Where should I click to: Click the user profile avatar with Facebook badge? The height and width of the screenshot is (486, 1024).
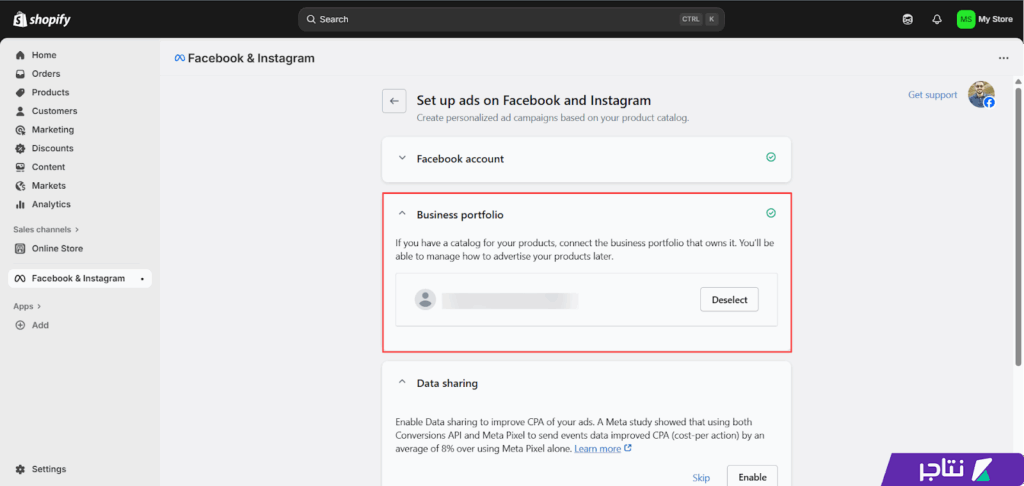tap(981, 95)
